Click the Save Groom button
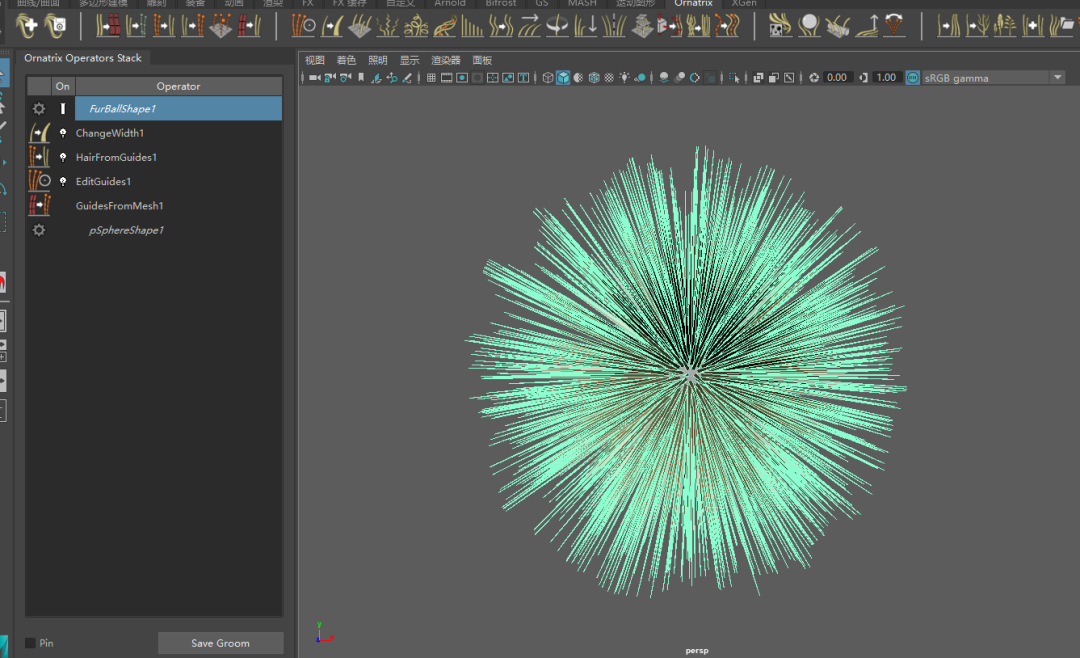The width and height of the screenshot is (1080, 658). tap(220, 643)
